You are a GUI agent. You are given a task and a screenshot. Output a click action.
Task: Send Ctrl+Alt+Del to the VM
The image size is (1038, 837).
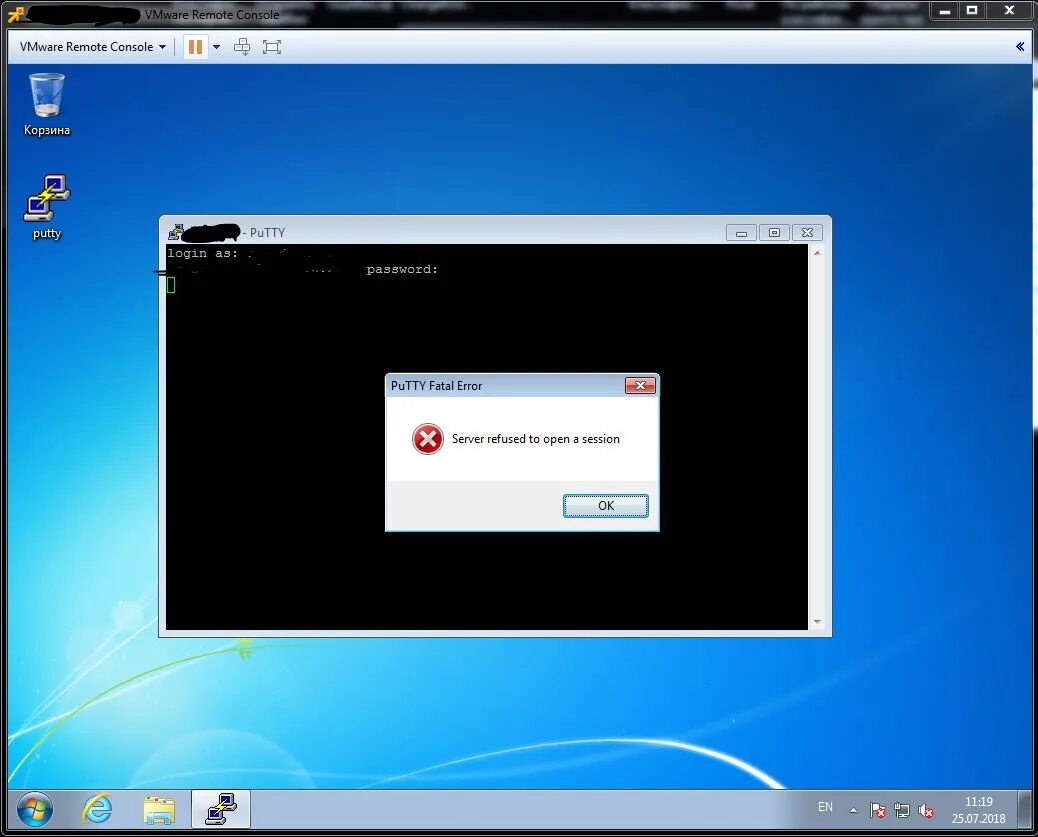tap(242, 47)
